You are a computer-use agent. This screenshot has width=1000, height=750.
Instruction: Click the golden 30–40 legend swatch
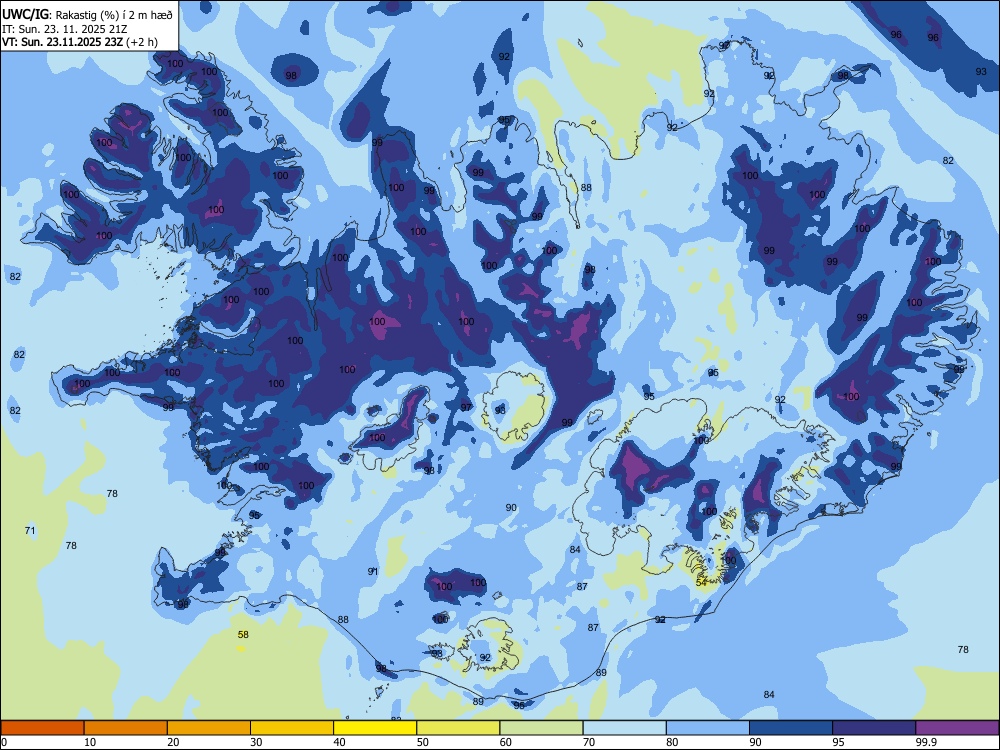(x=292, y=728)
